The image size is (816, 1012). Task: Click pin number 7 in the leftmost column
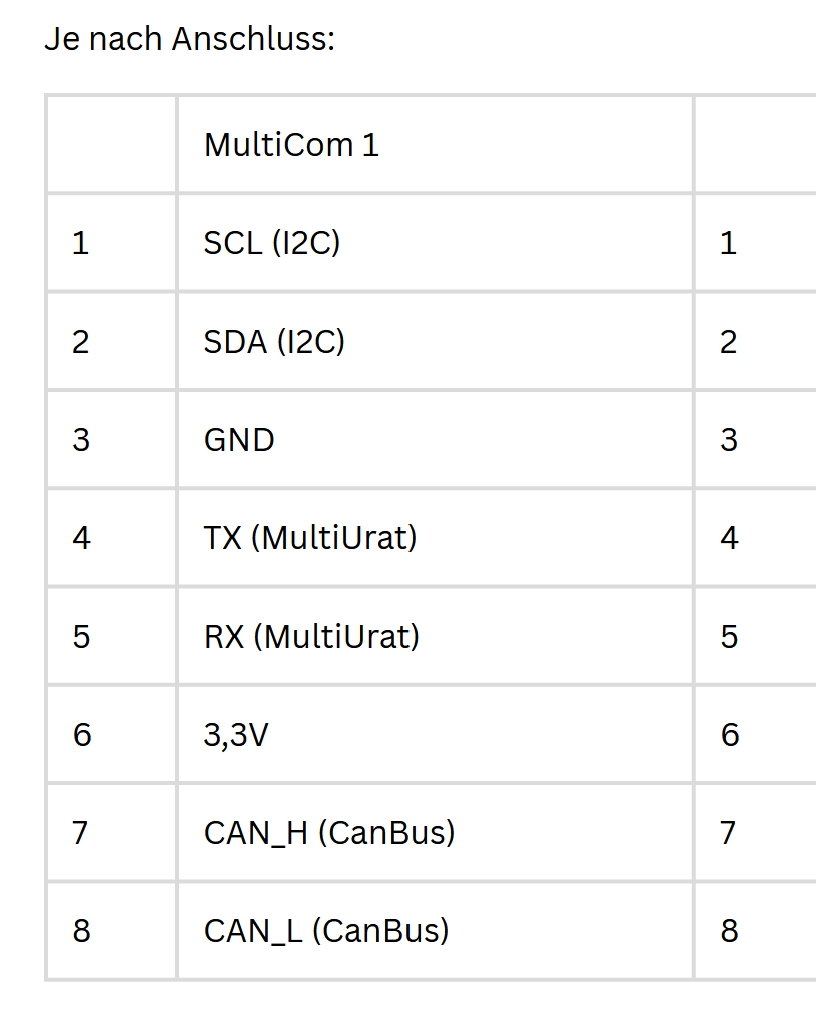81,832
